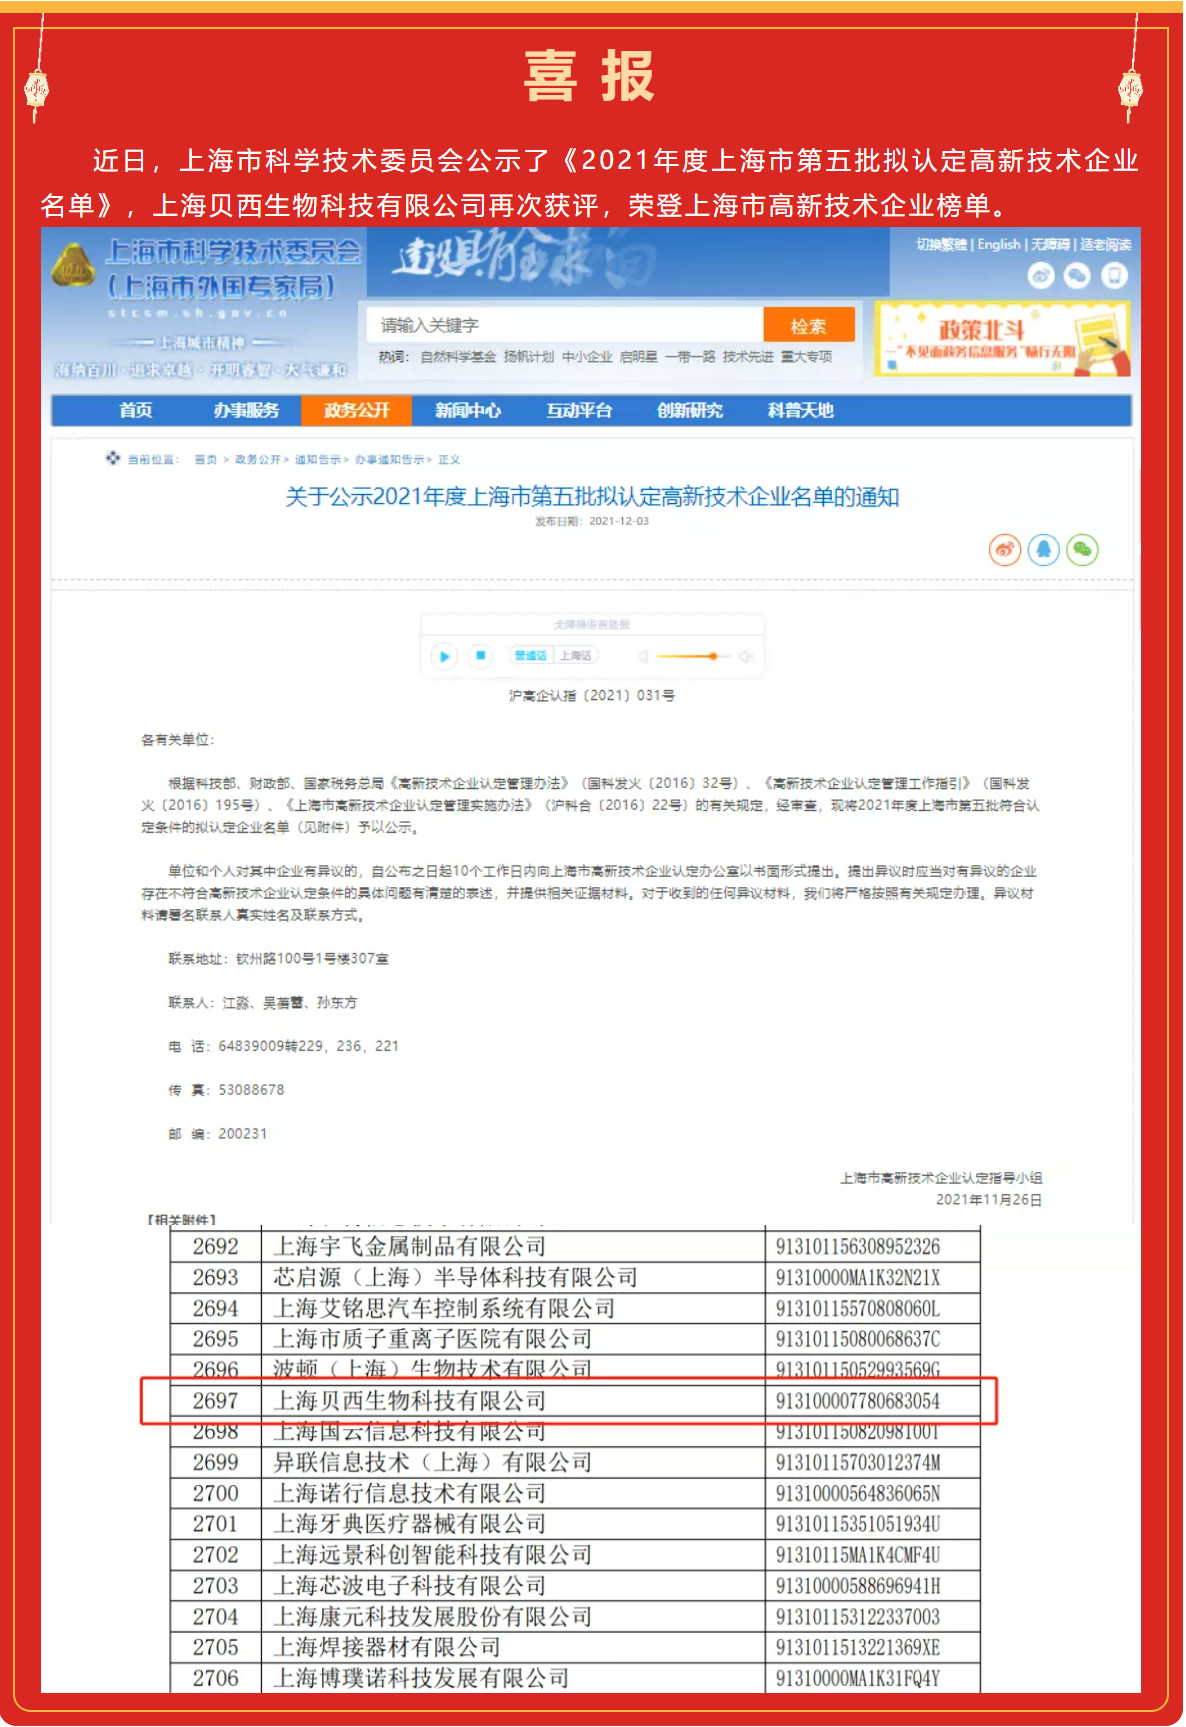1186x1727 pixels.
Task: Click the low-volume speaker icon
Action: [x=643, y=656]
